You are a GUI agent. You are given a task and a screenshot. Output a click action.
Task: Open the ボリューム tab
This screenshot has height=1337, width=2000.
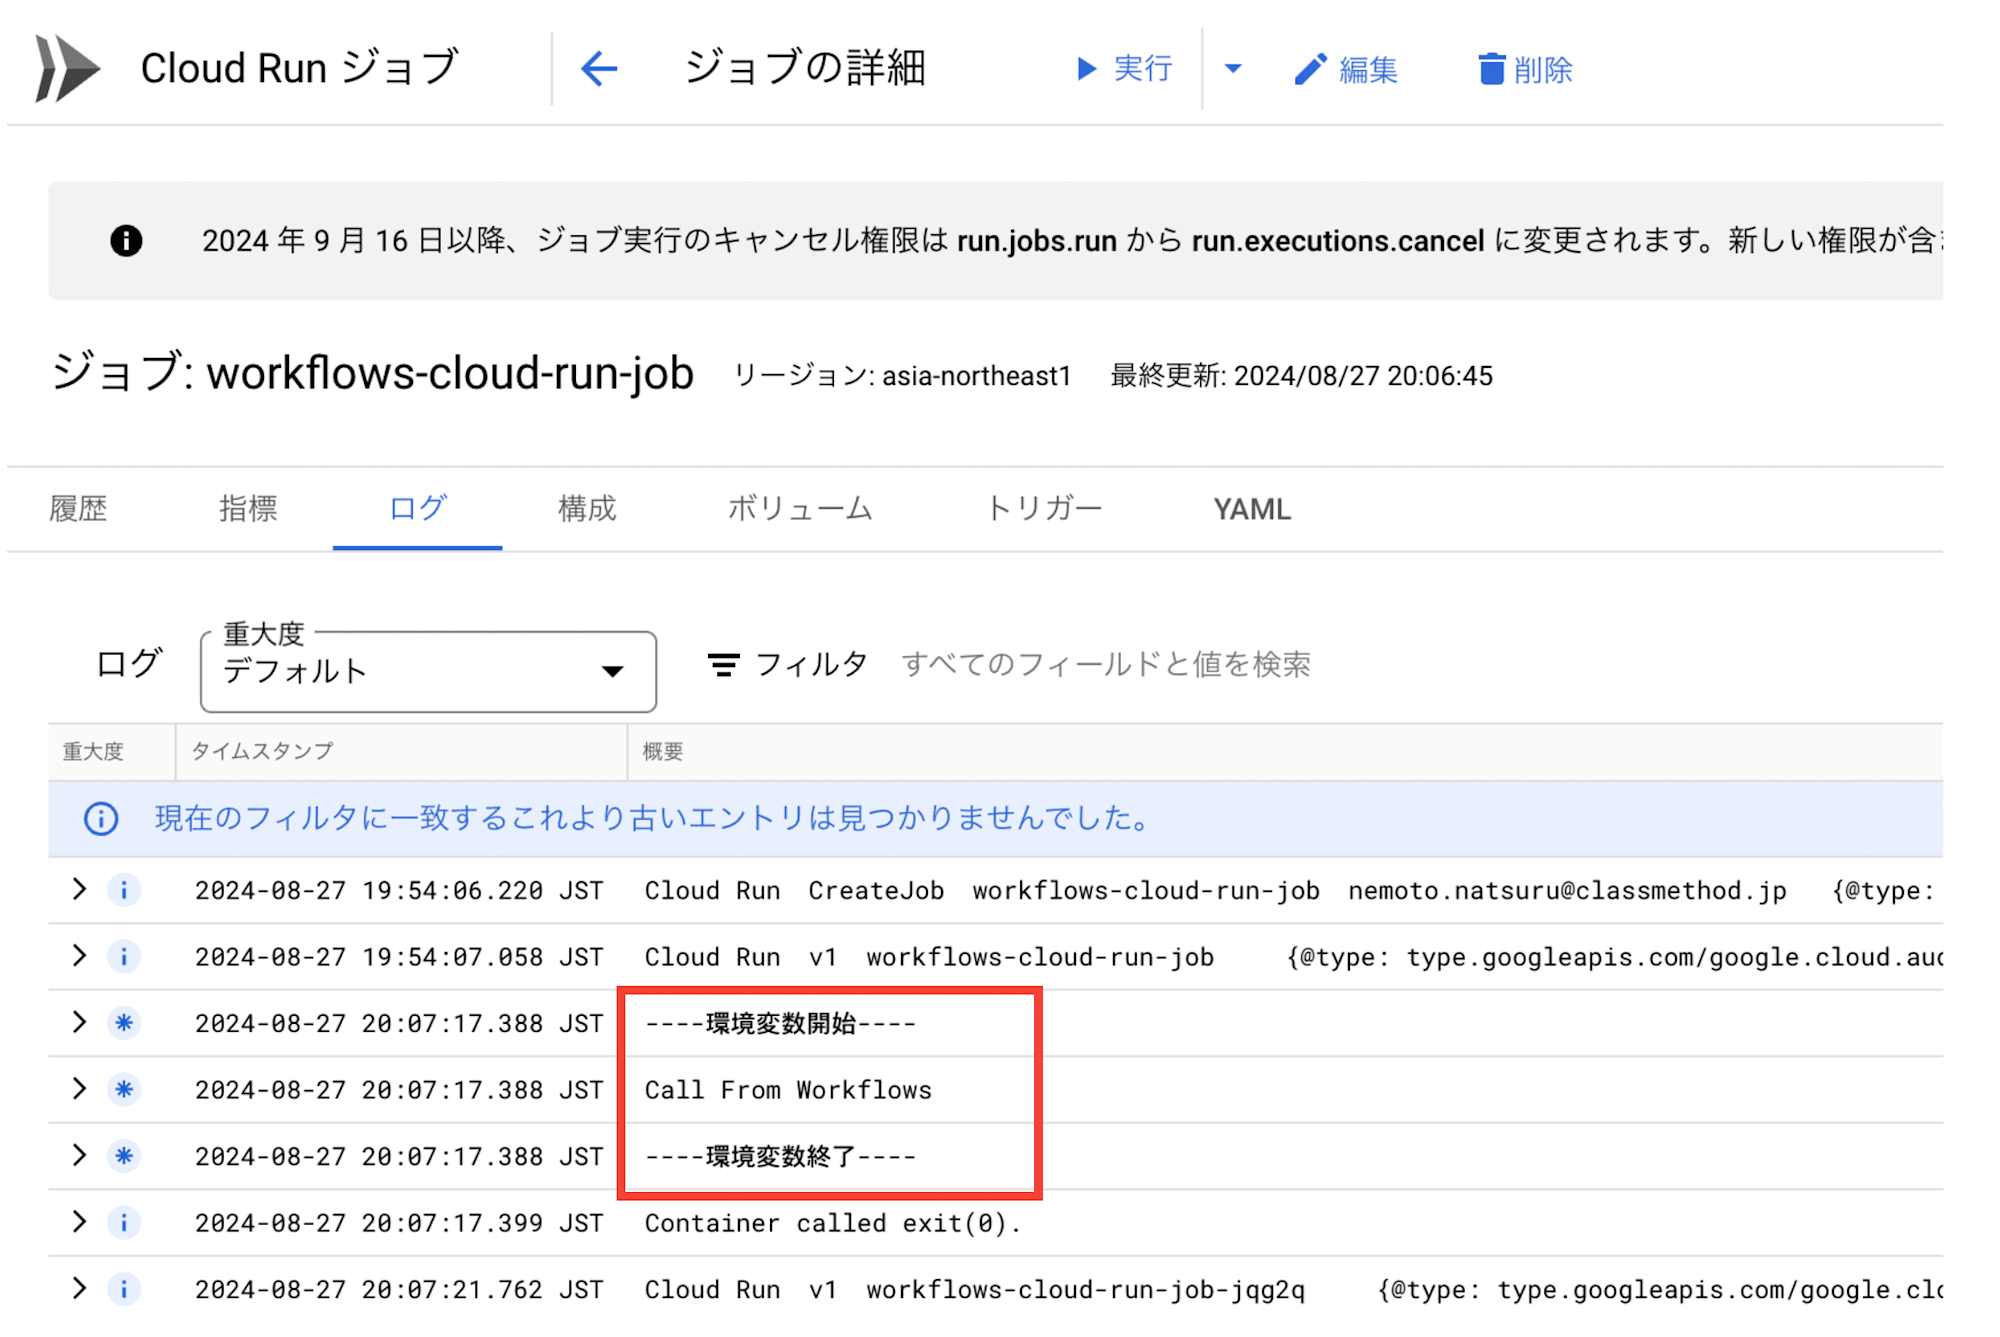(800, 509)
